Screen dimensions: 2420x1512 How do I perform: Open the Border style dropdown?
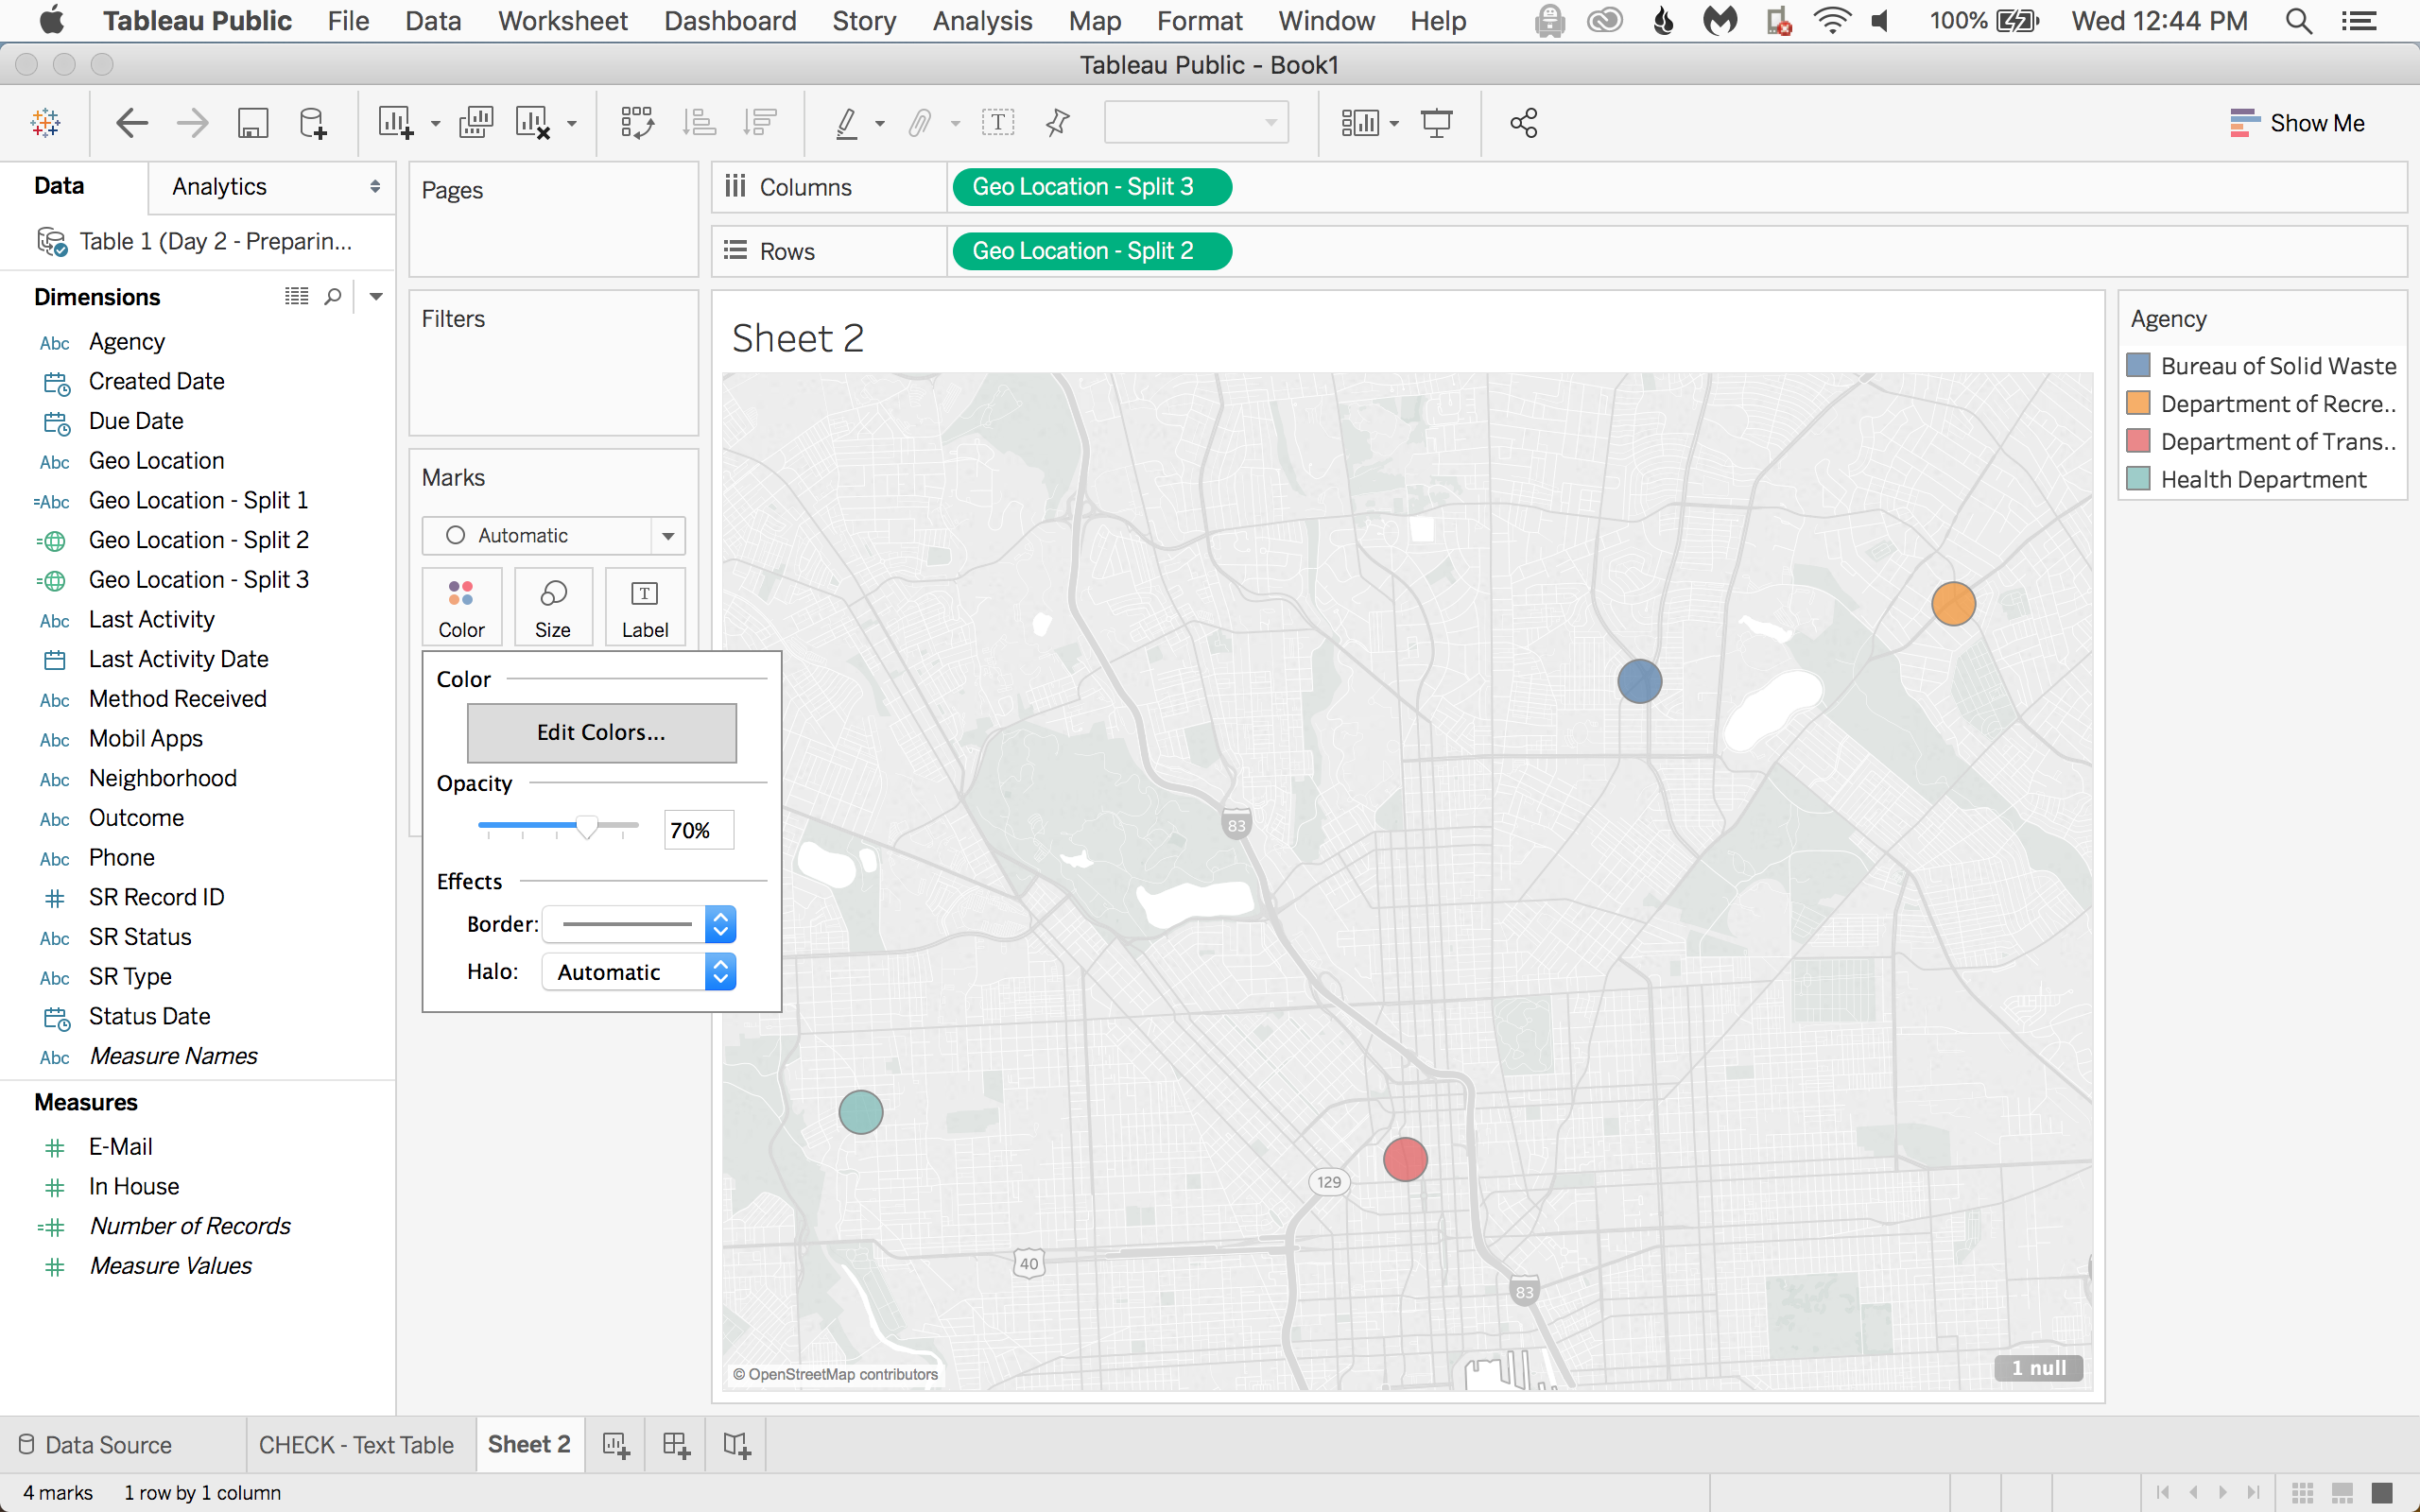pos(639,924)
